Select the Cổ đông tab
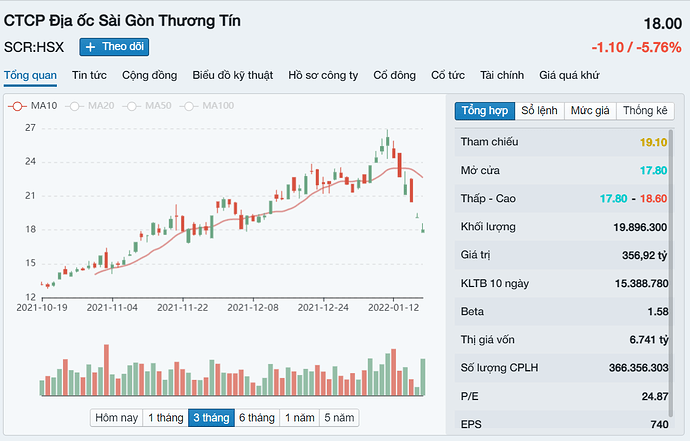 point(394,75)
